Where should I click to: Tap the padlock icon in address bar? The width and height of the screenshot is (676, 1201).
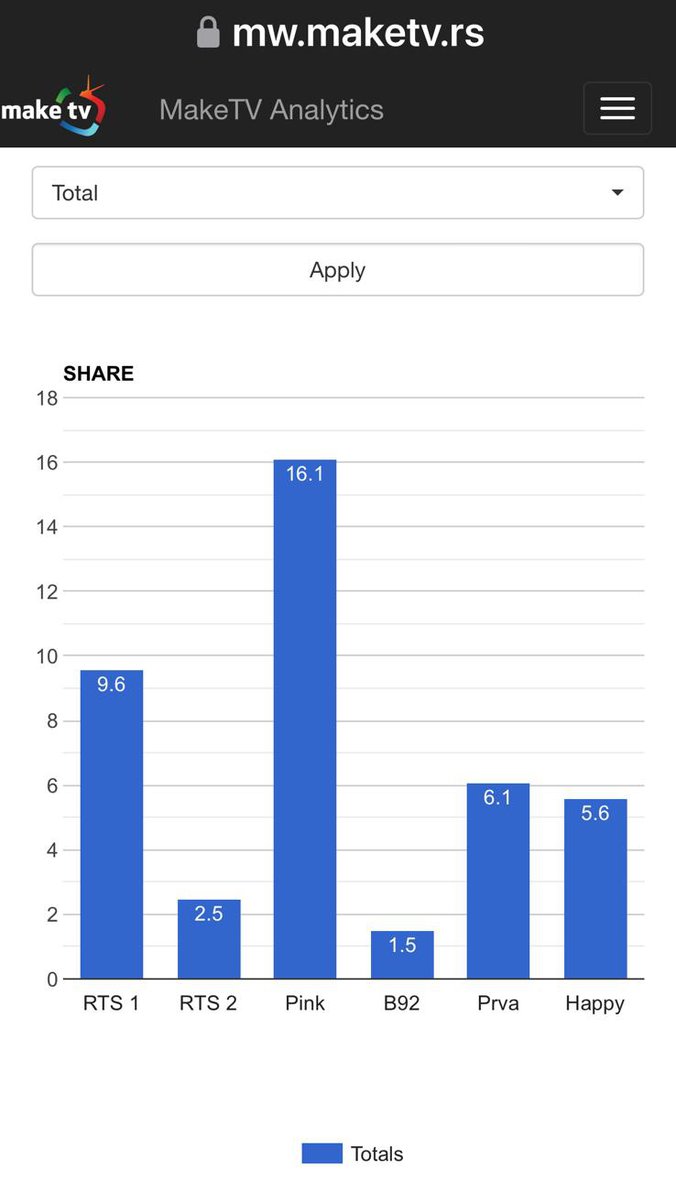tap(208, 32)
